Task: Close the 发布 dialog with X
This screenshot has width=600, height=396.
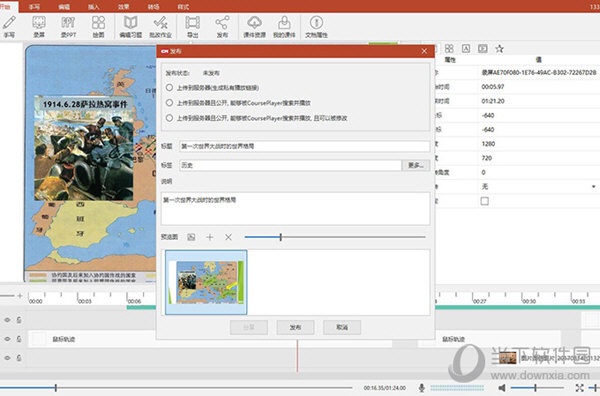Action: pyautogui.click(x=424, y=51)
